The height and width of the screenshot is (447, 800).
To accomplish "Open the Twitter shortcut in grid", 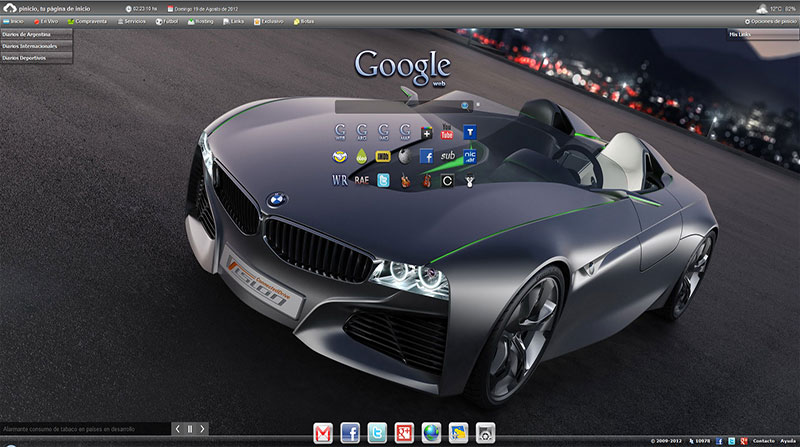I will pyautogui.click(x=383, y=181).
